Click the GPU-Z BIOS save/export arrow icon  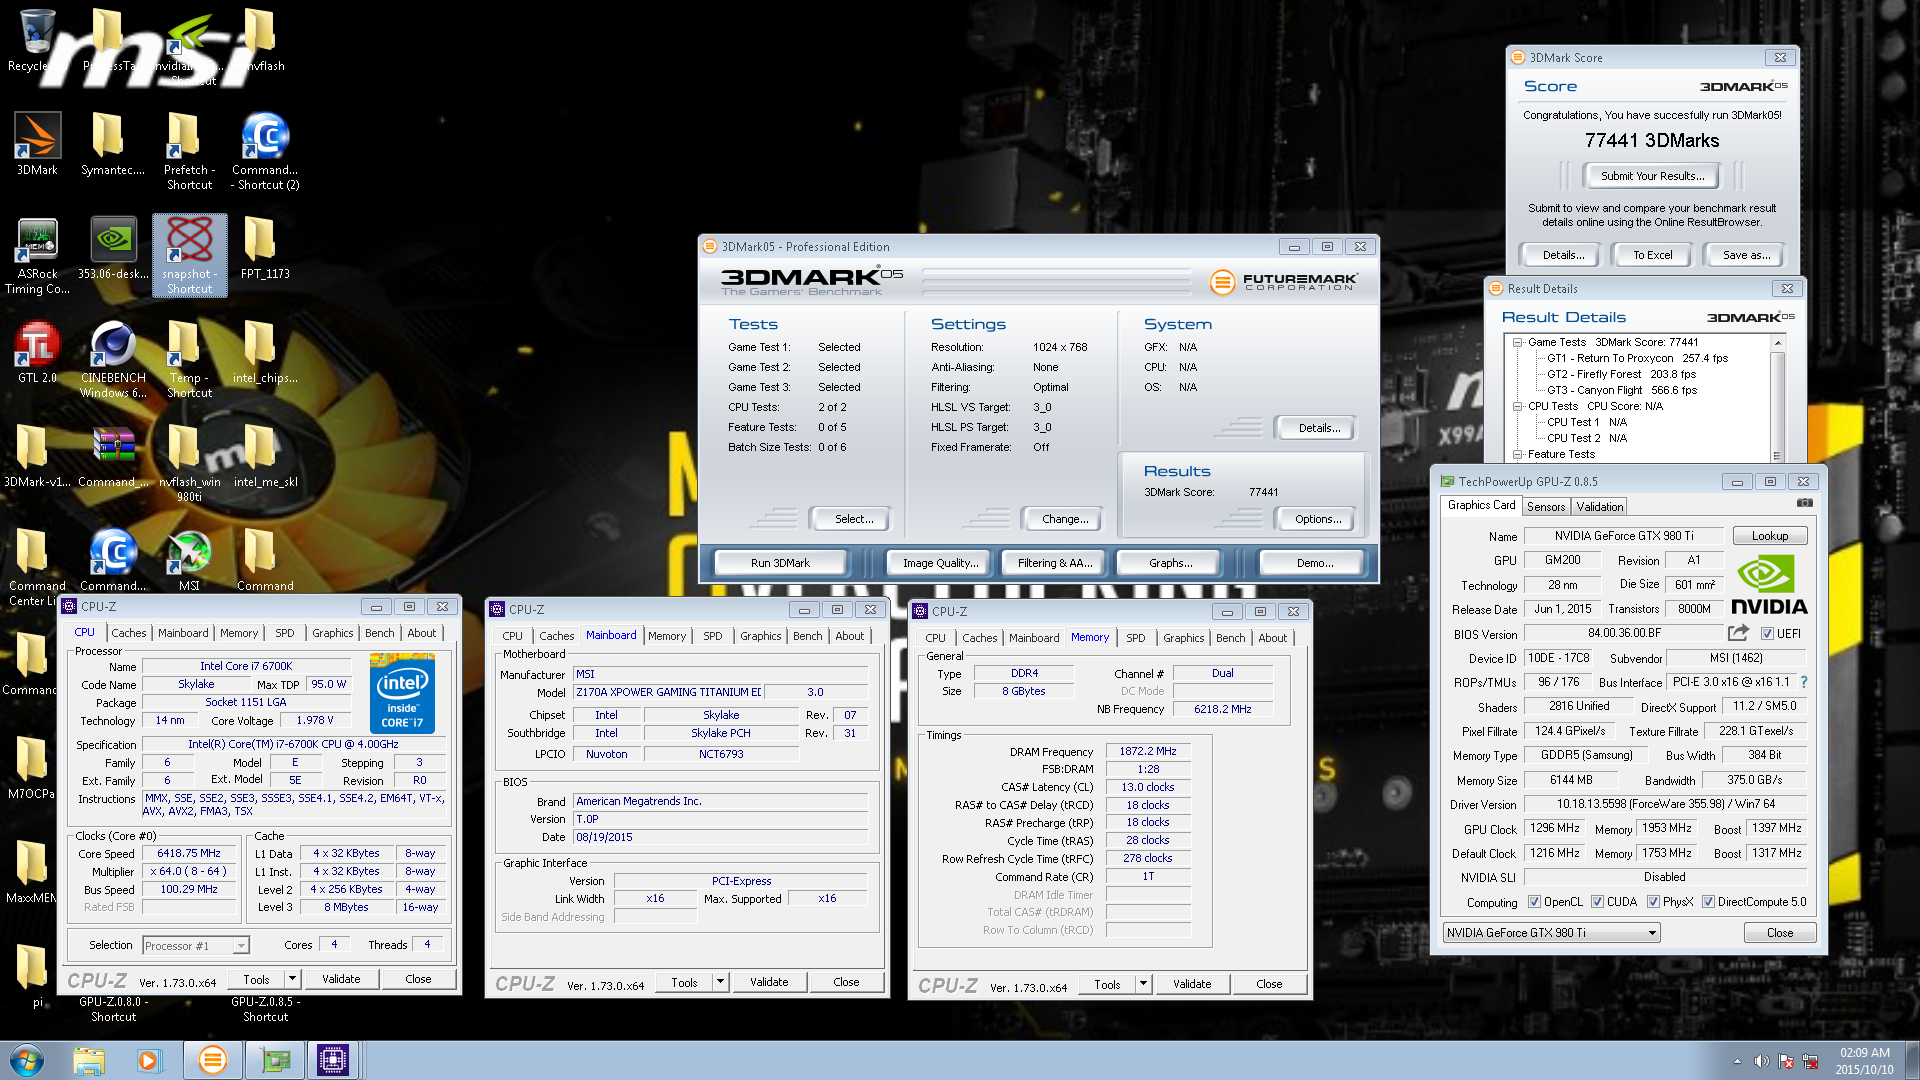coord(1738,633)
